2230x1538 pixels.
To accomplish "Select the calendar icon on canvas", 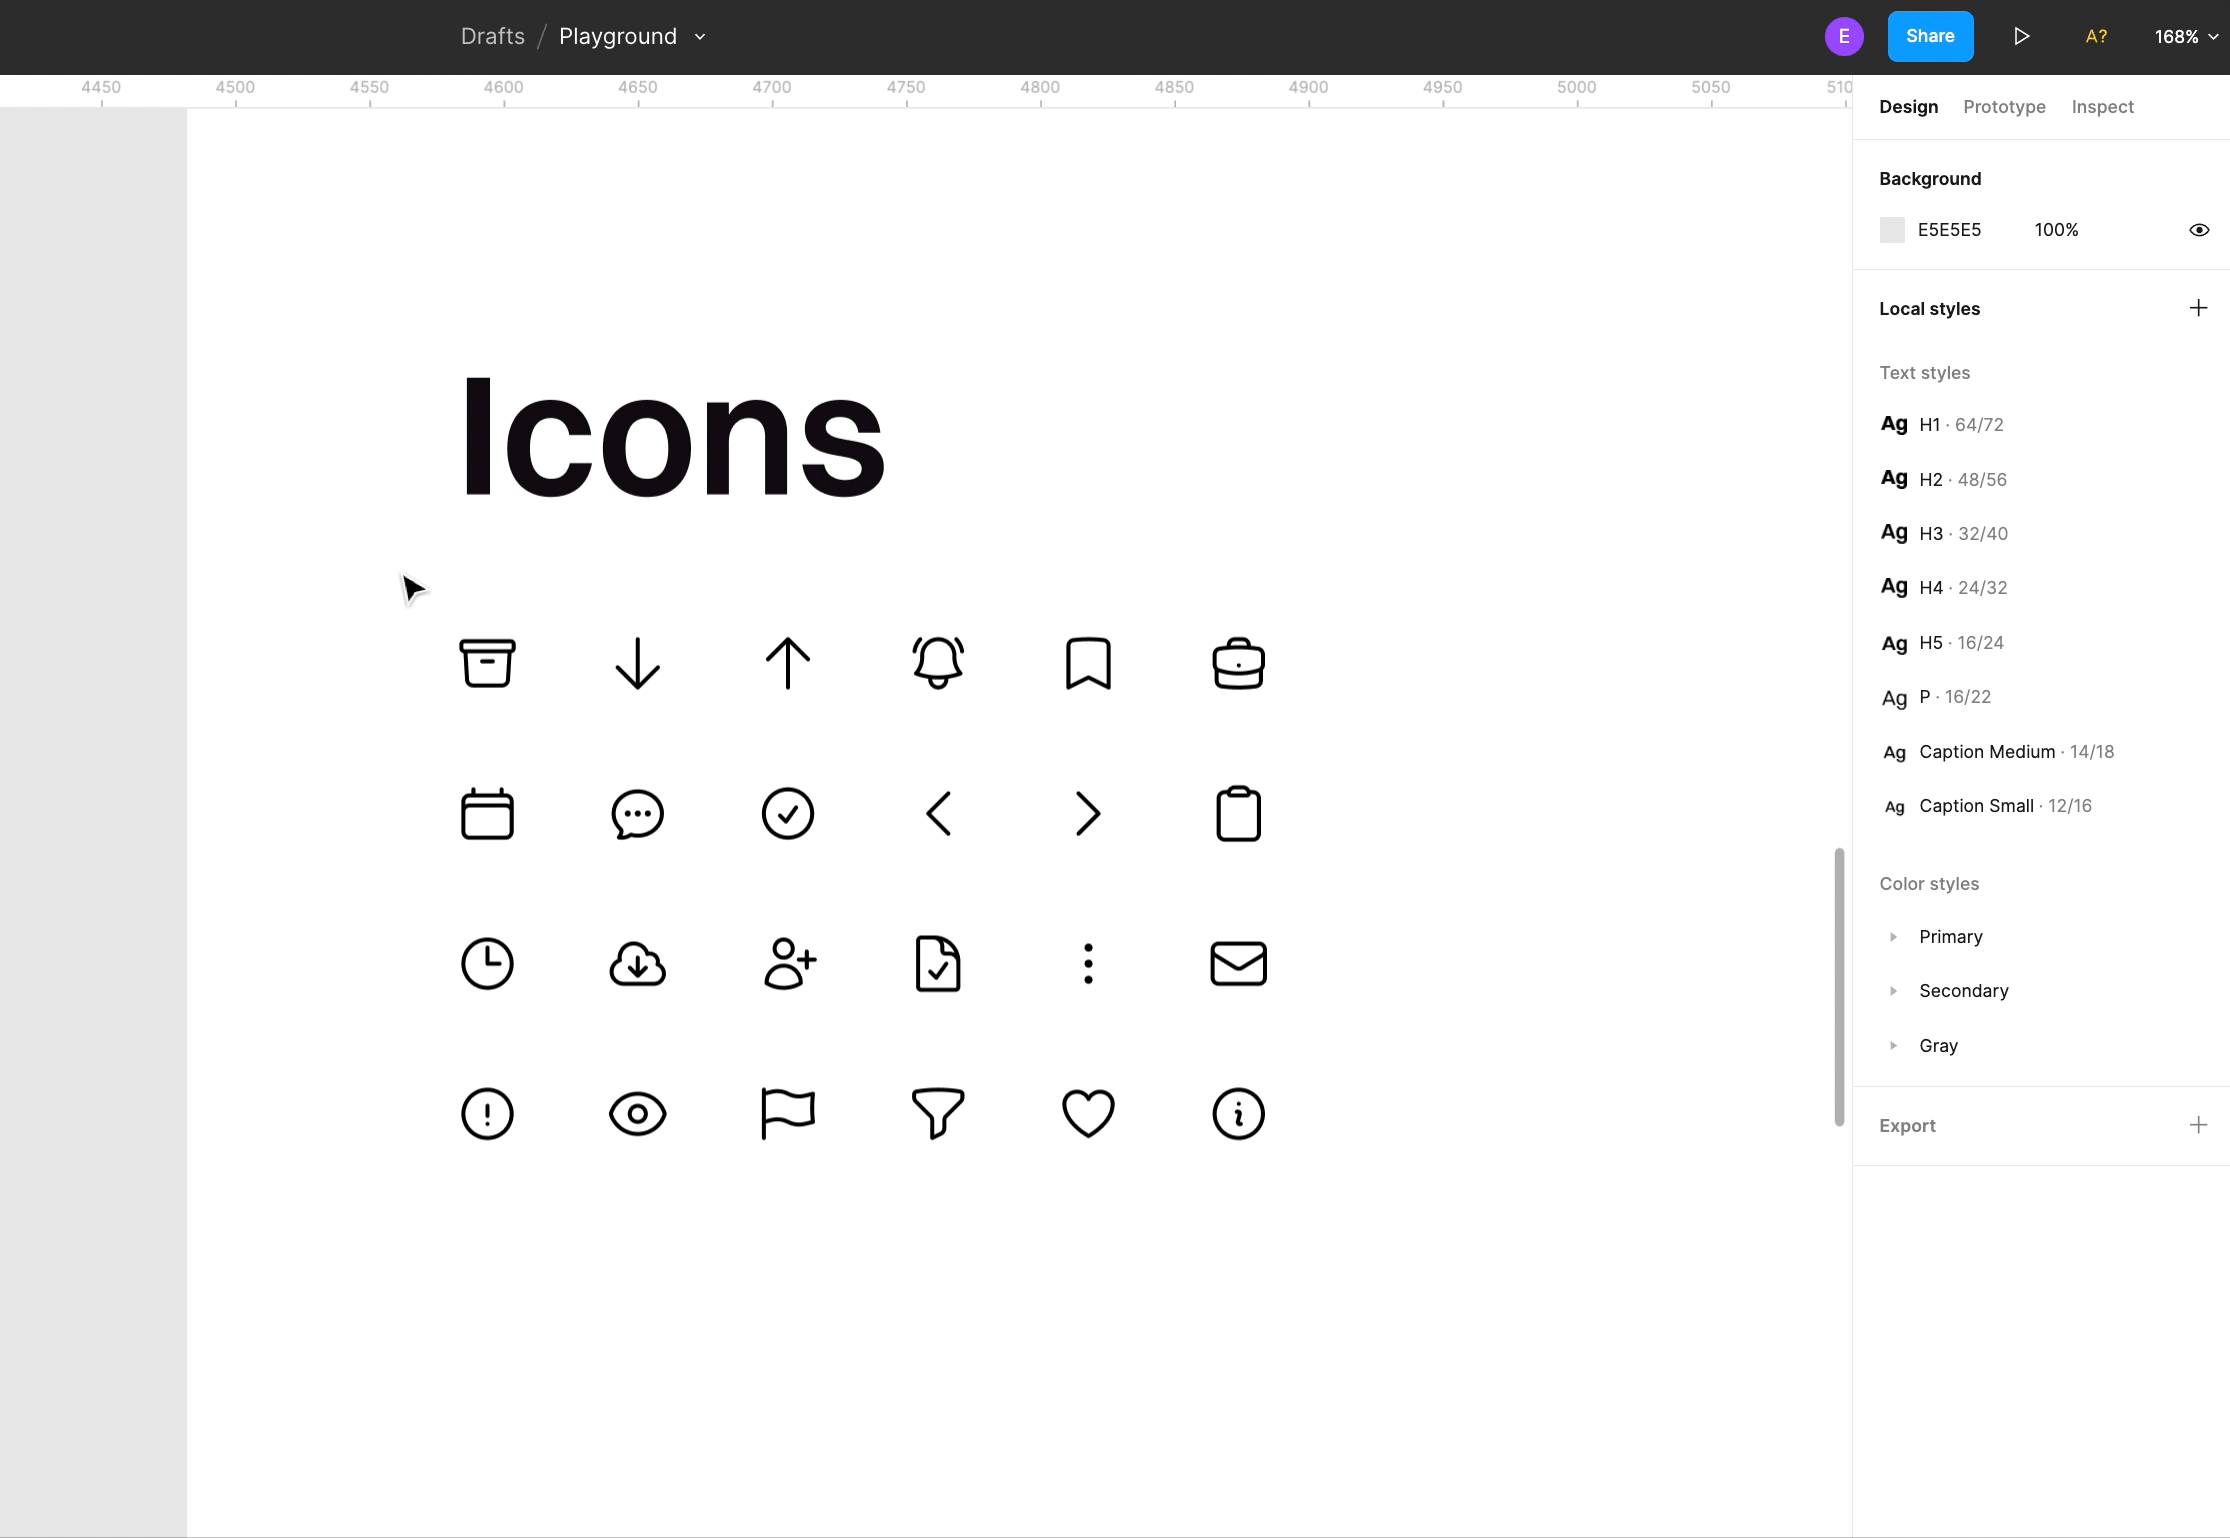I will click(x=487, y=813).
